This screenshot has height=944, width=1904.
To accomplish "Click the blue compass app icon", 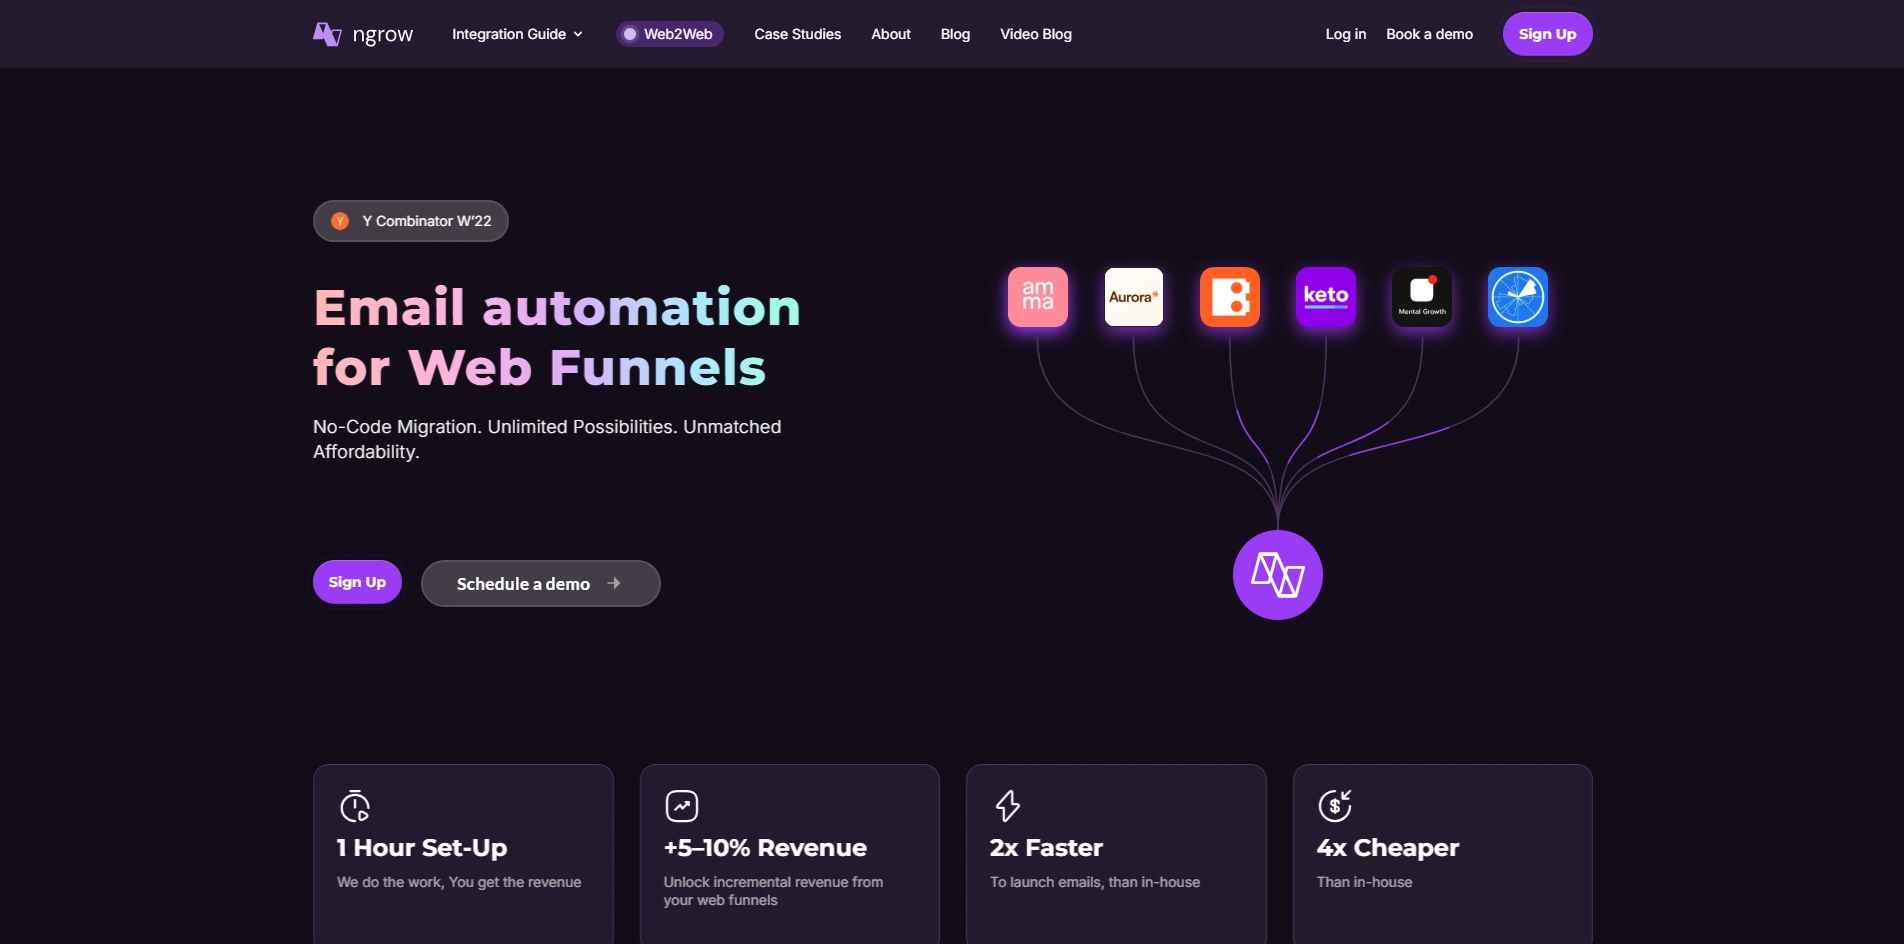I will click(1518, 297).
